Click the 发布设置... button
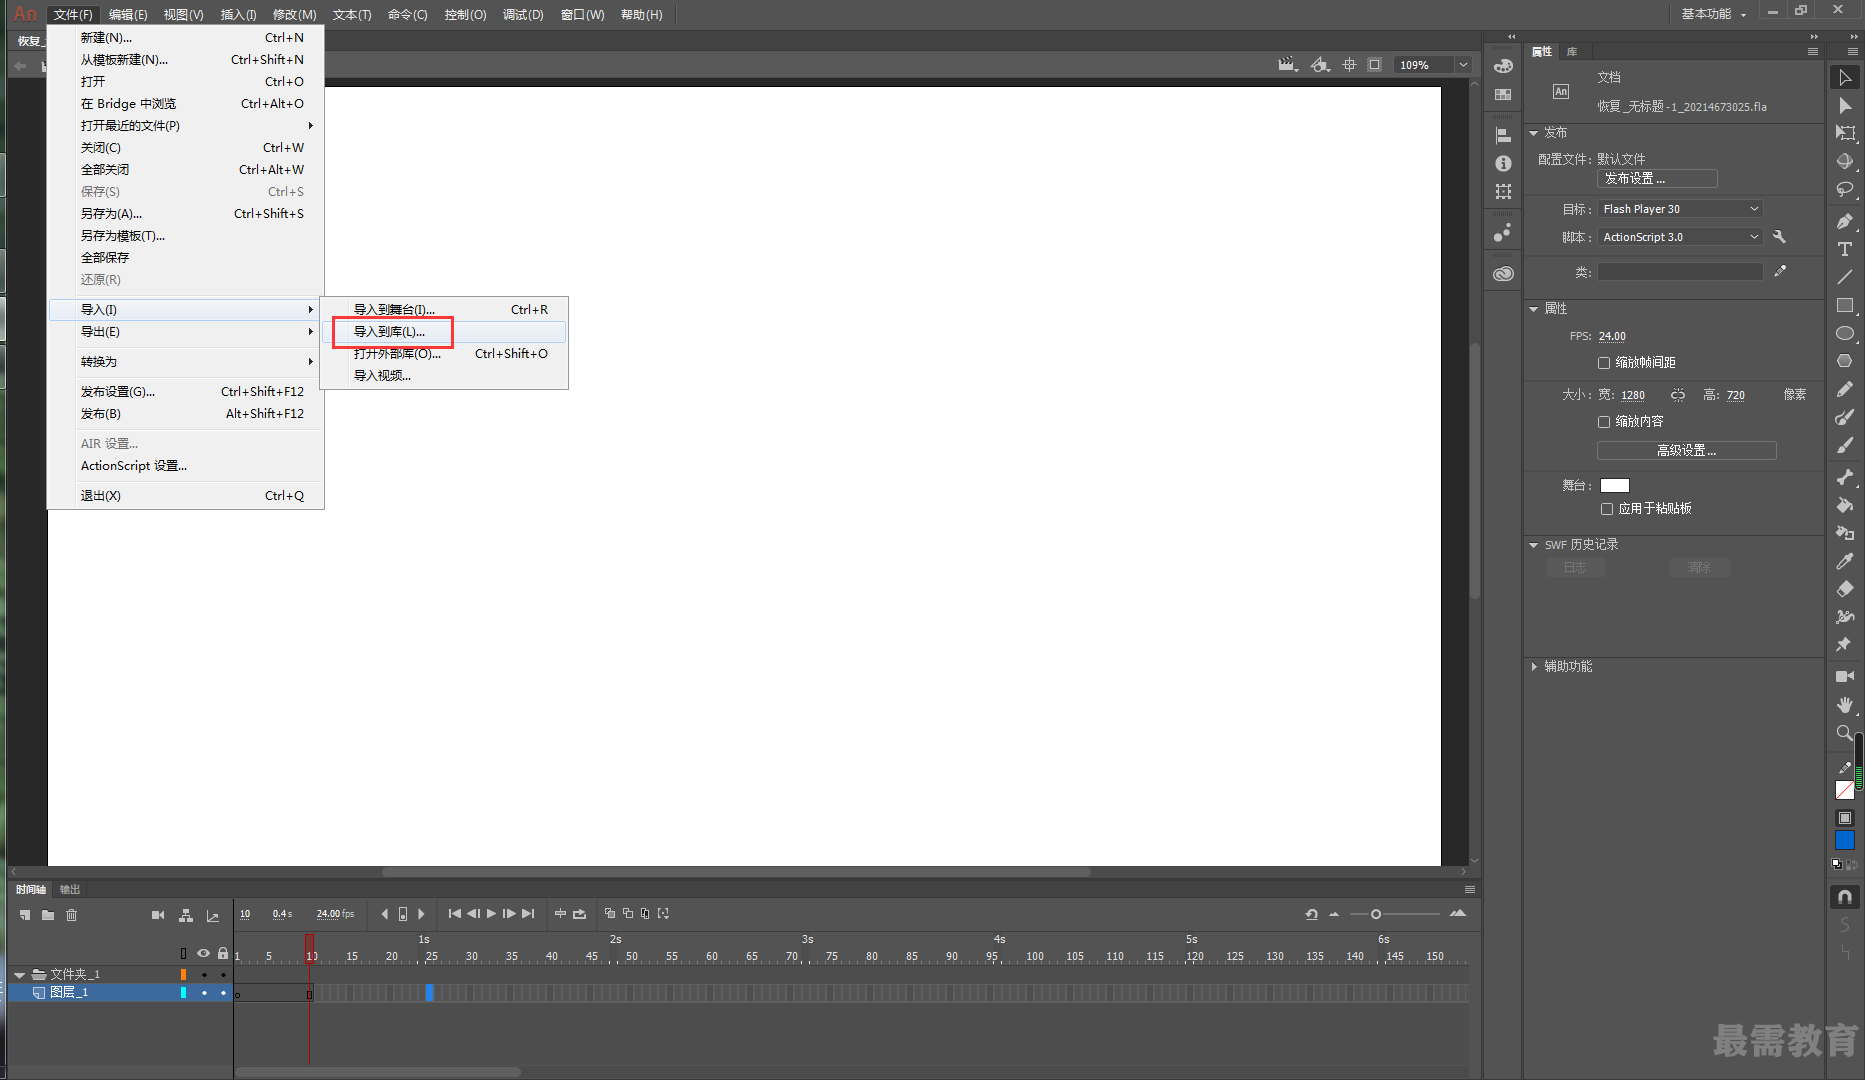 1657,179
